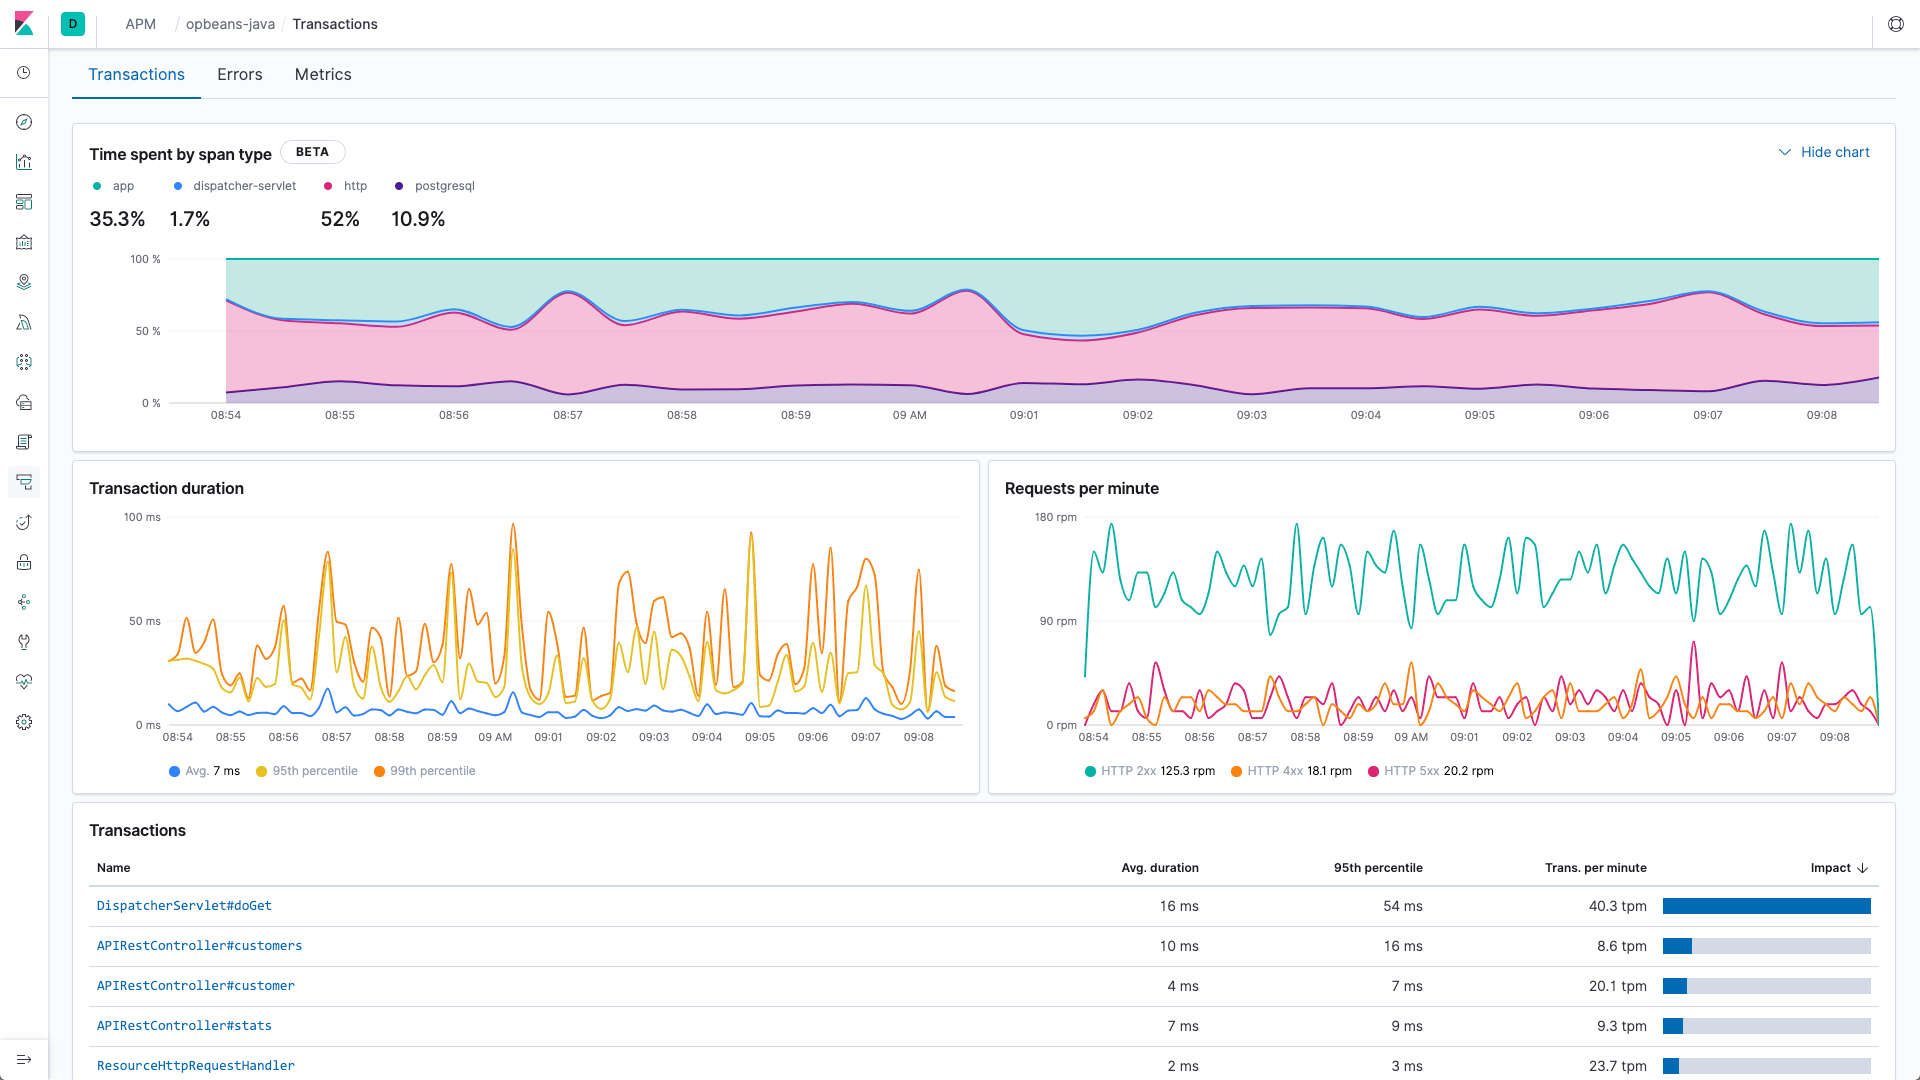Switch to the Errors tab
The height and width of the screenshot is (1080, 1920).
point(240,75)
